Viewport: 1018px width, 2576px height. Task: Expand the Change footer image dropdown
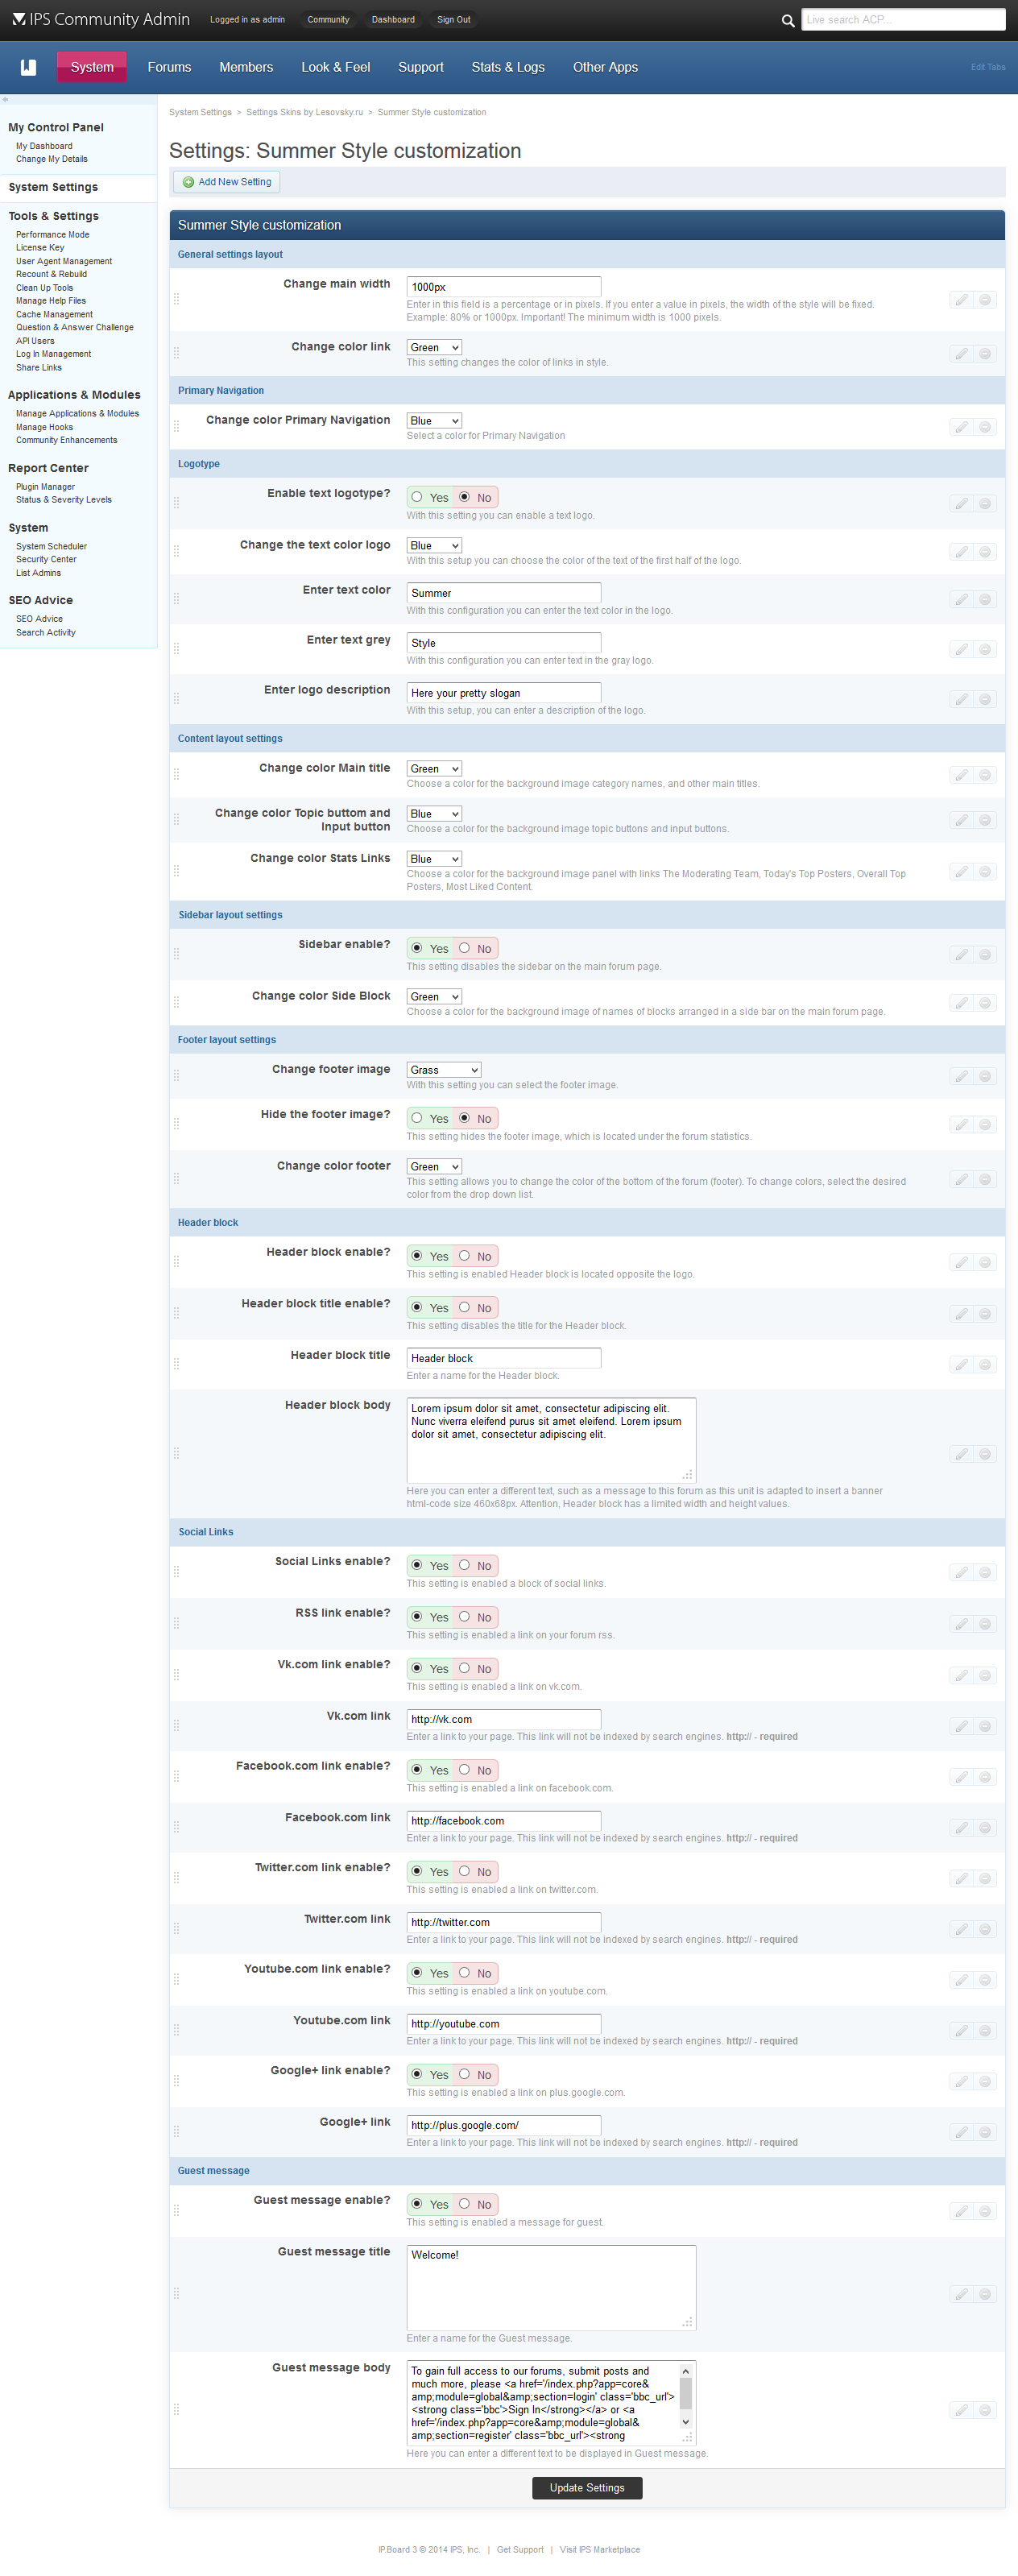(x=444, y=1070)
